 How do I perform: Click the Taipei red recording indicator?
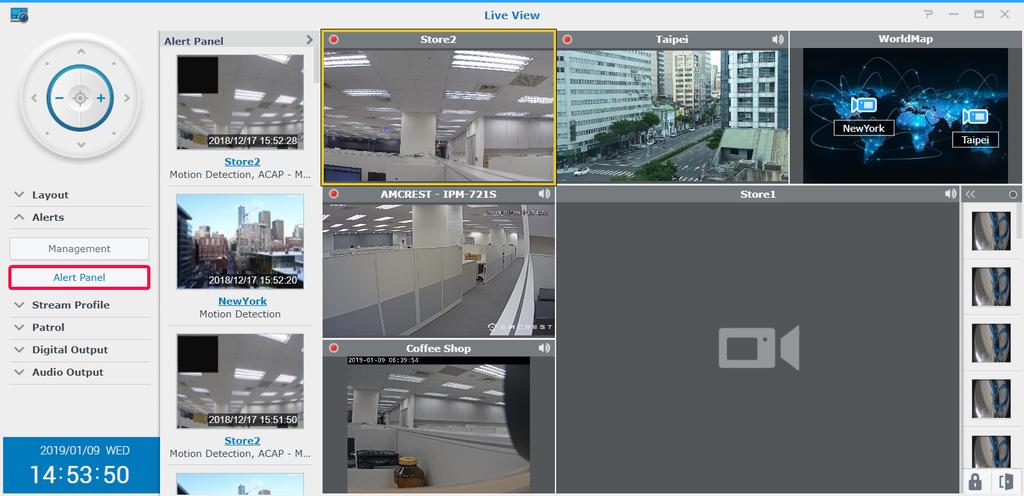(568, 40)
